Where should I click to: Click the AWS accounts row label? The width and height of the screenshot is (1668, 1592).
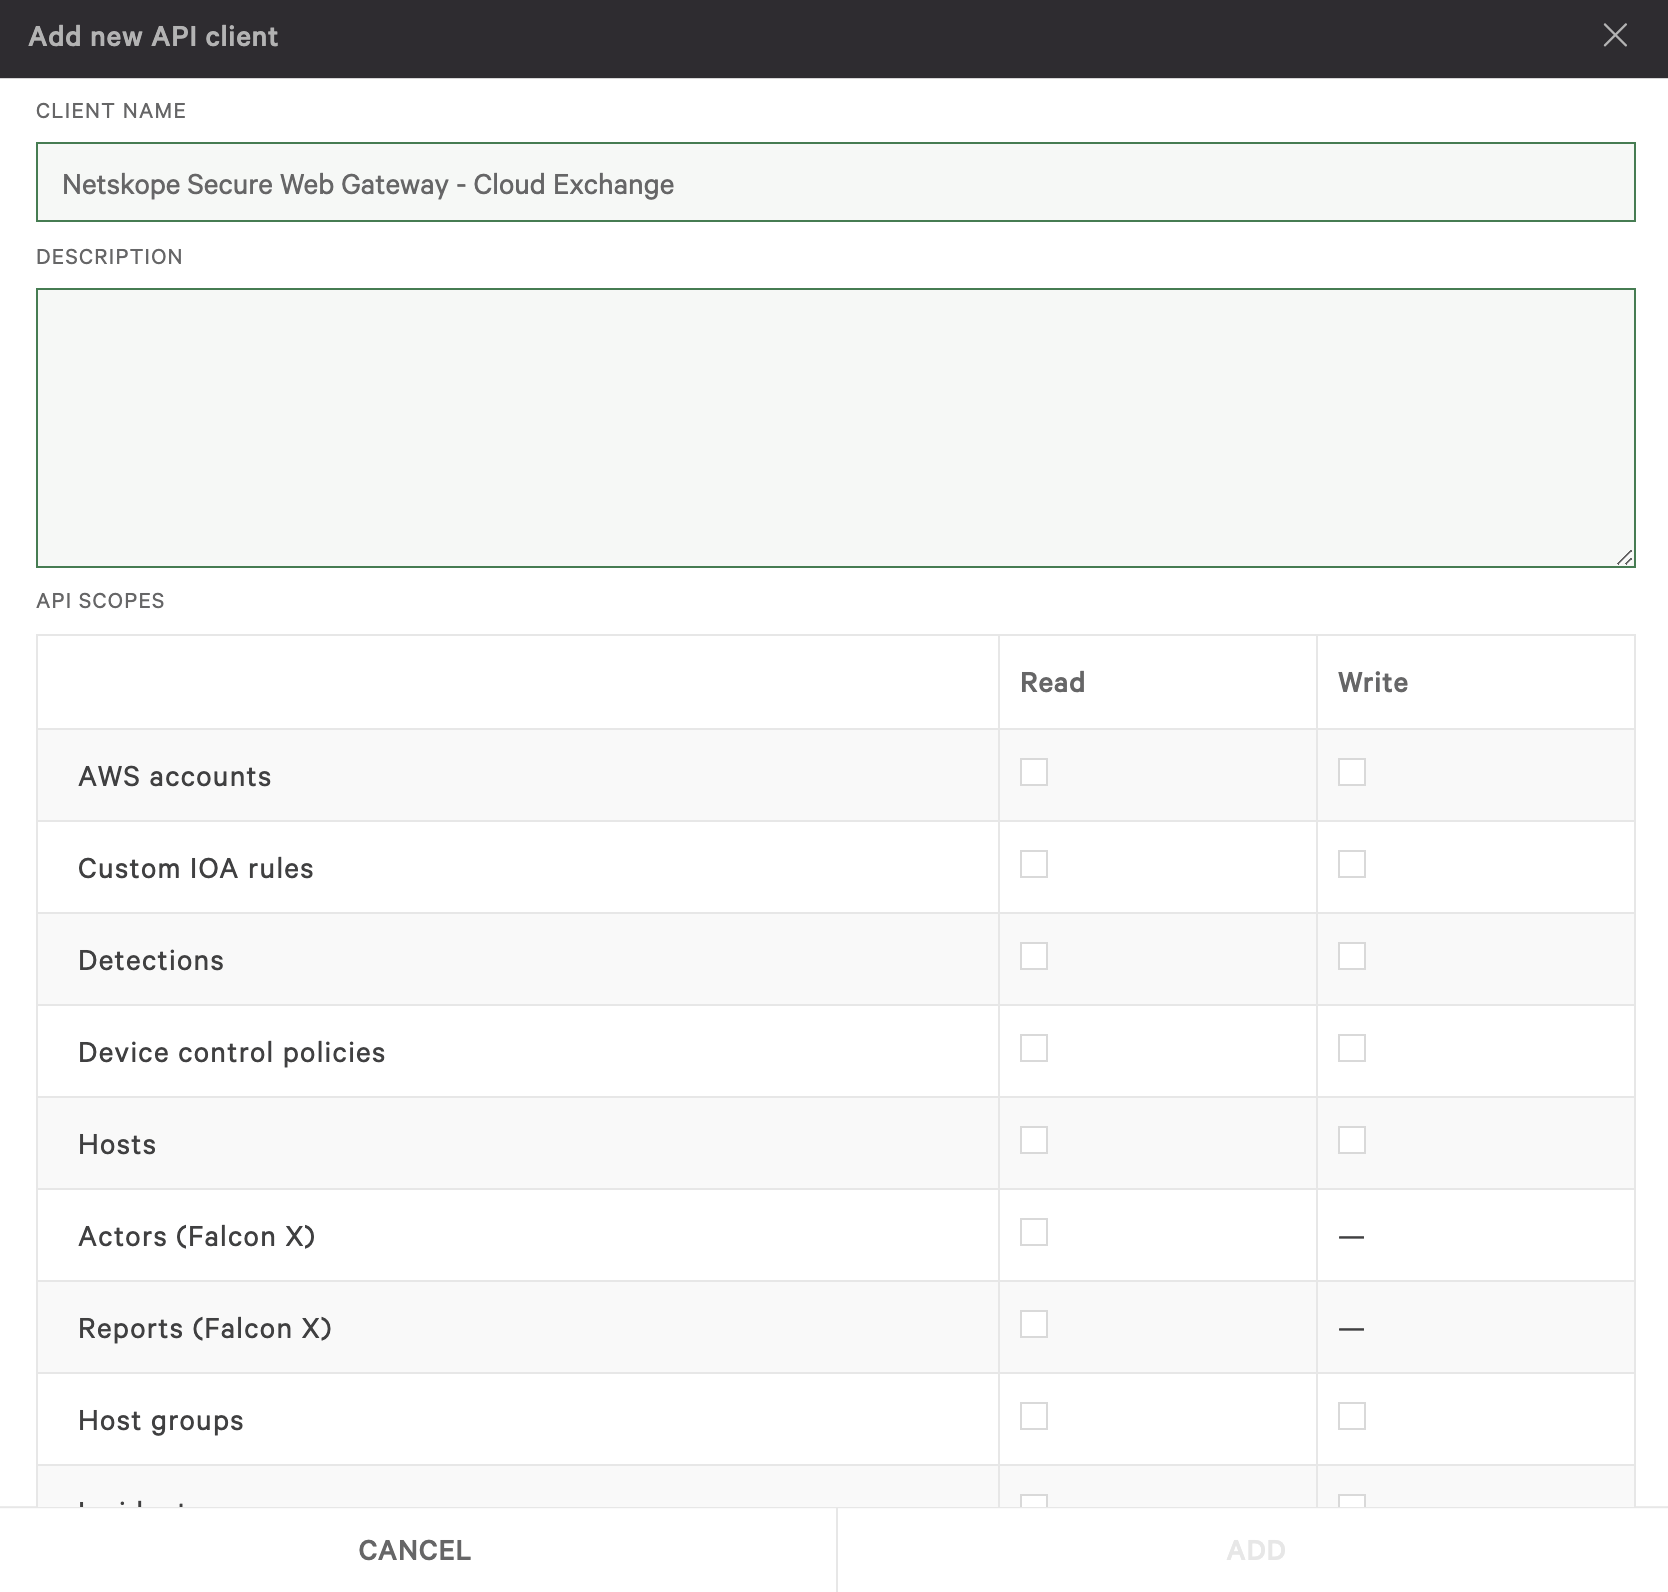175,777
